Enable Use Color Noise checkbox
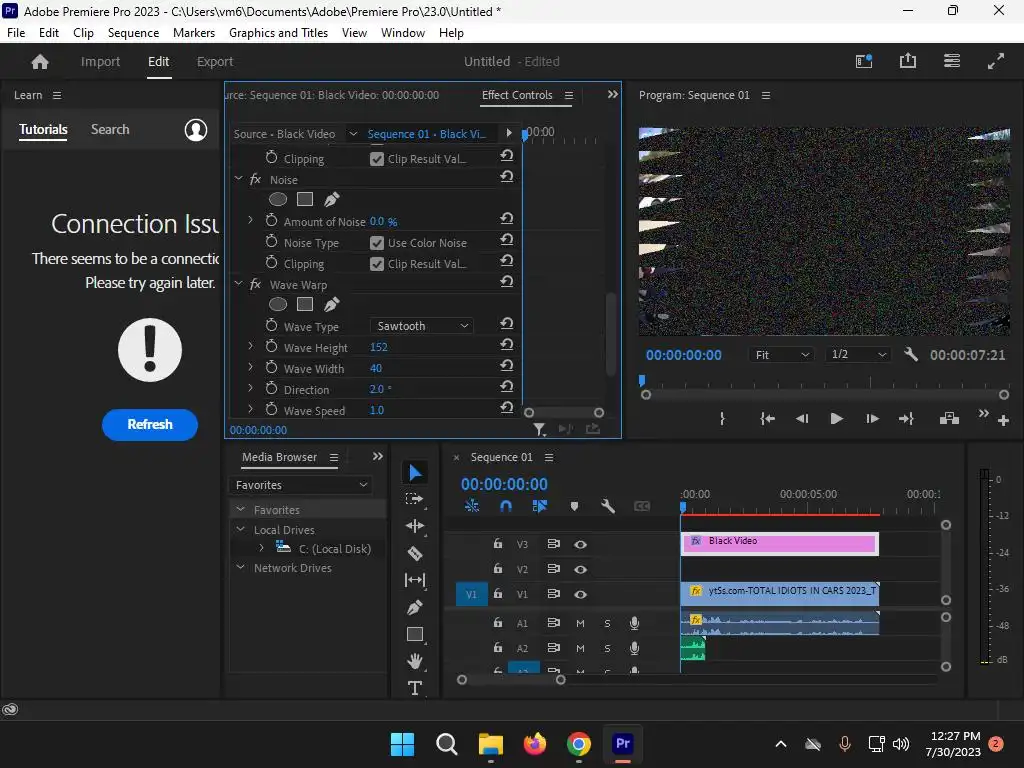The height and width of the screenshot is (768, 1024). [x=377, y=243]
